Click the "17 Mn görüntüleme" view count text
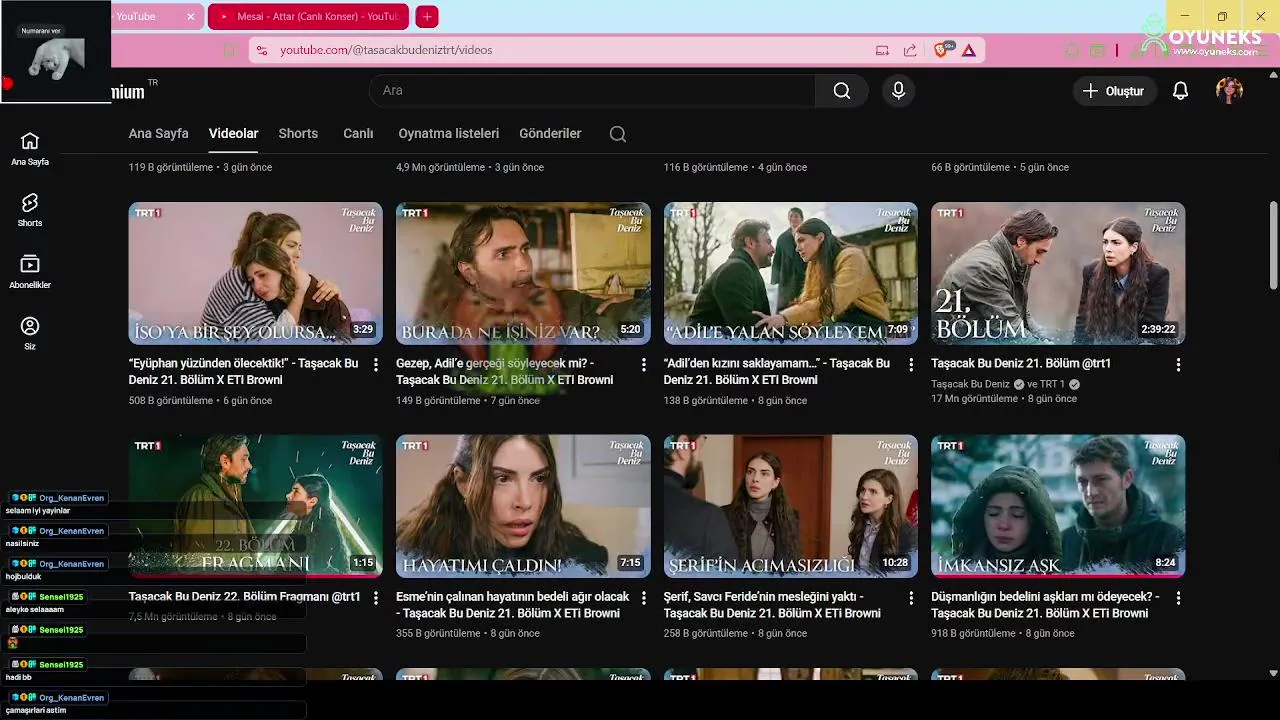Viewport: 1280px width, 720px height. tap(974, 399)
